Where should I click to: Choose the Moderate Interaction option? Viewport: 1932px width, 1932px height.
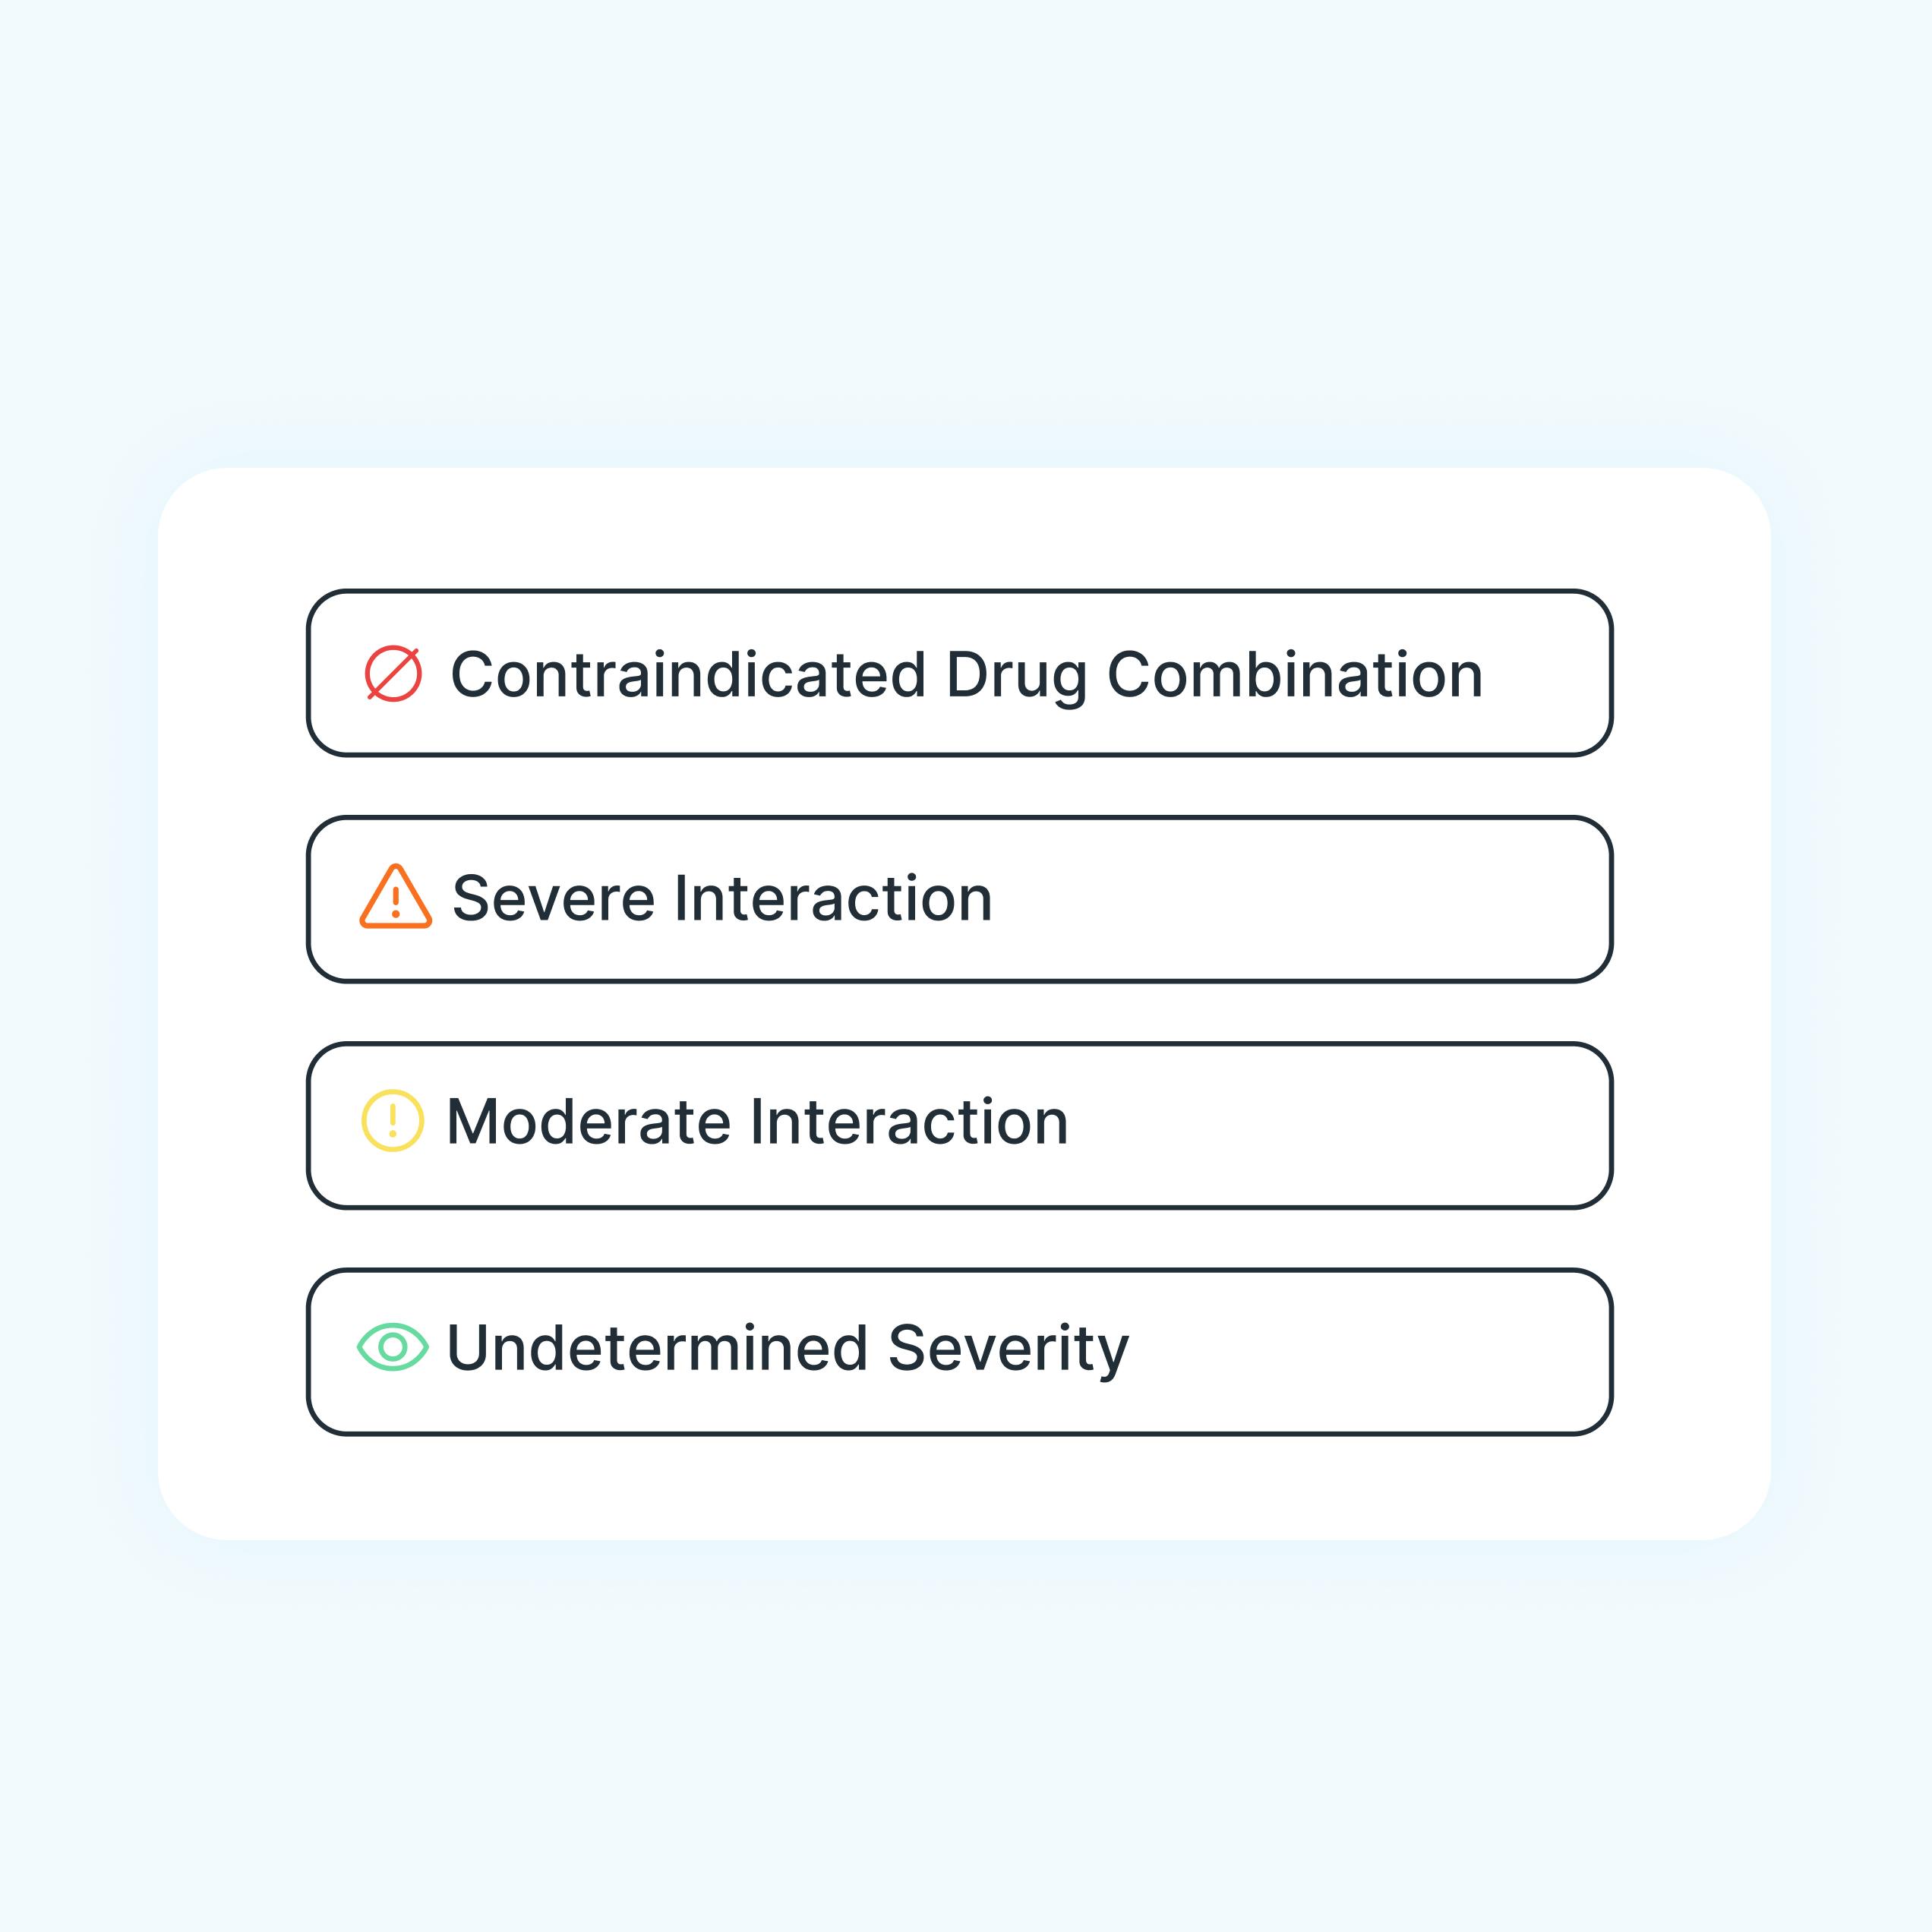tap(960, 1125)
